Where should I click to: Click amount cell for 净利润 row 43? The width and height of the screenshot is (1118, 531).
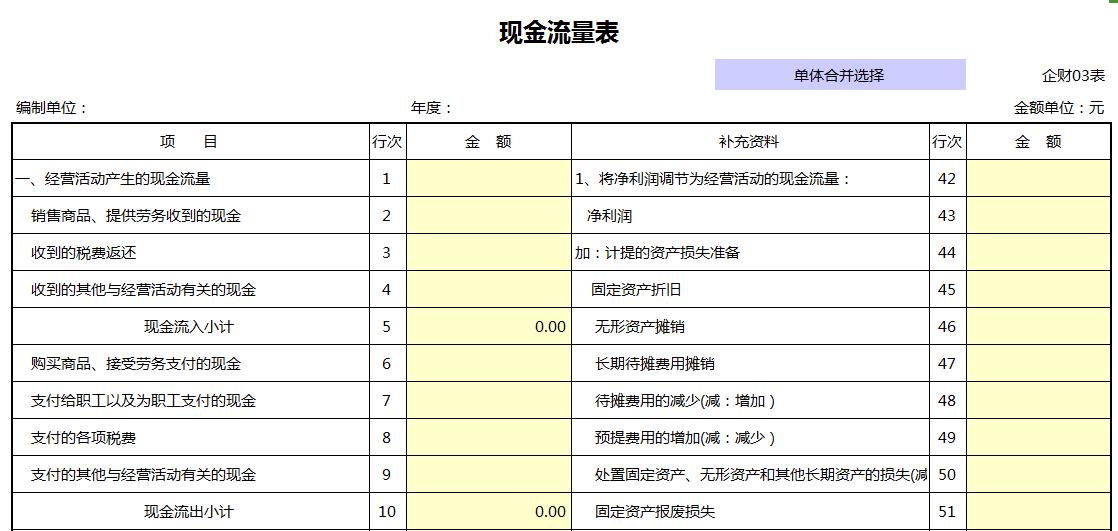(1038, 215)
